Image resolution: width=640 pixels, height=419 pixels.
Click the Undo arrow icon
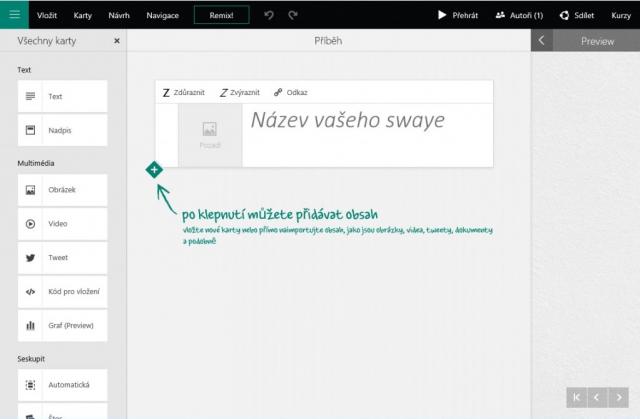coord(269,15)
